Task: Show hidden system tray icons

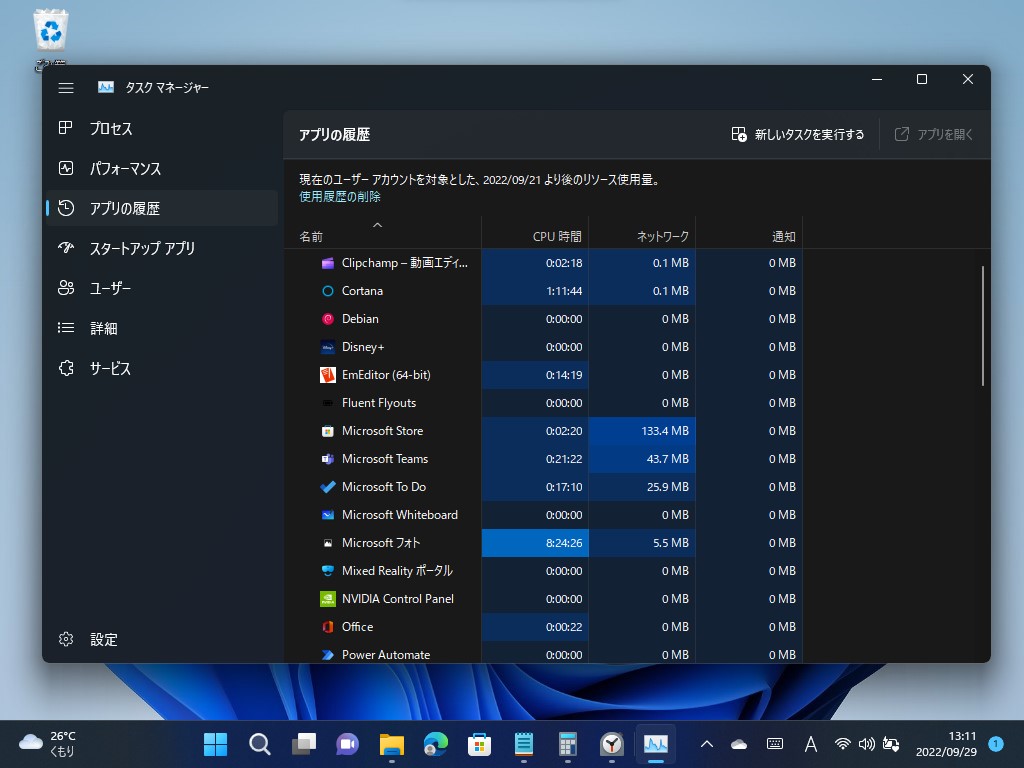Action: click(x=707, y=744)
